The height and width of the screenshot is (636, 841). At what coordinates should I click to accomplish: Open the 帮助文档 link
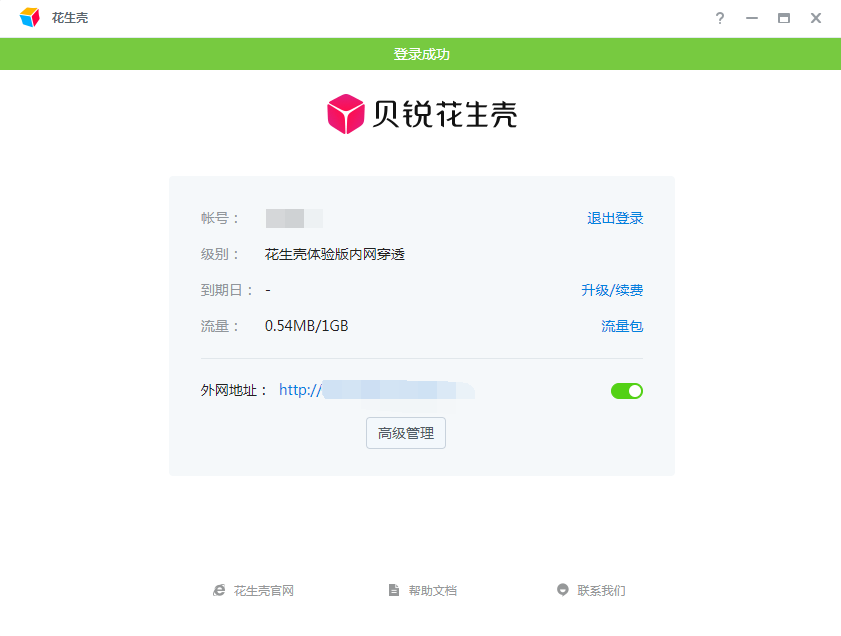(x=432, y=590)
